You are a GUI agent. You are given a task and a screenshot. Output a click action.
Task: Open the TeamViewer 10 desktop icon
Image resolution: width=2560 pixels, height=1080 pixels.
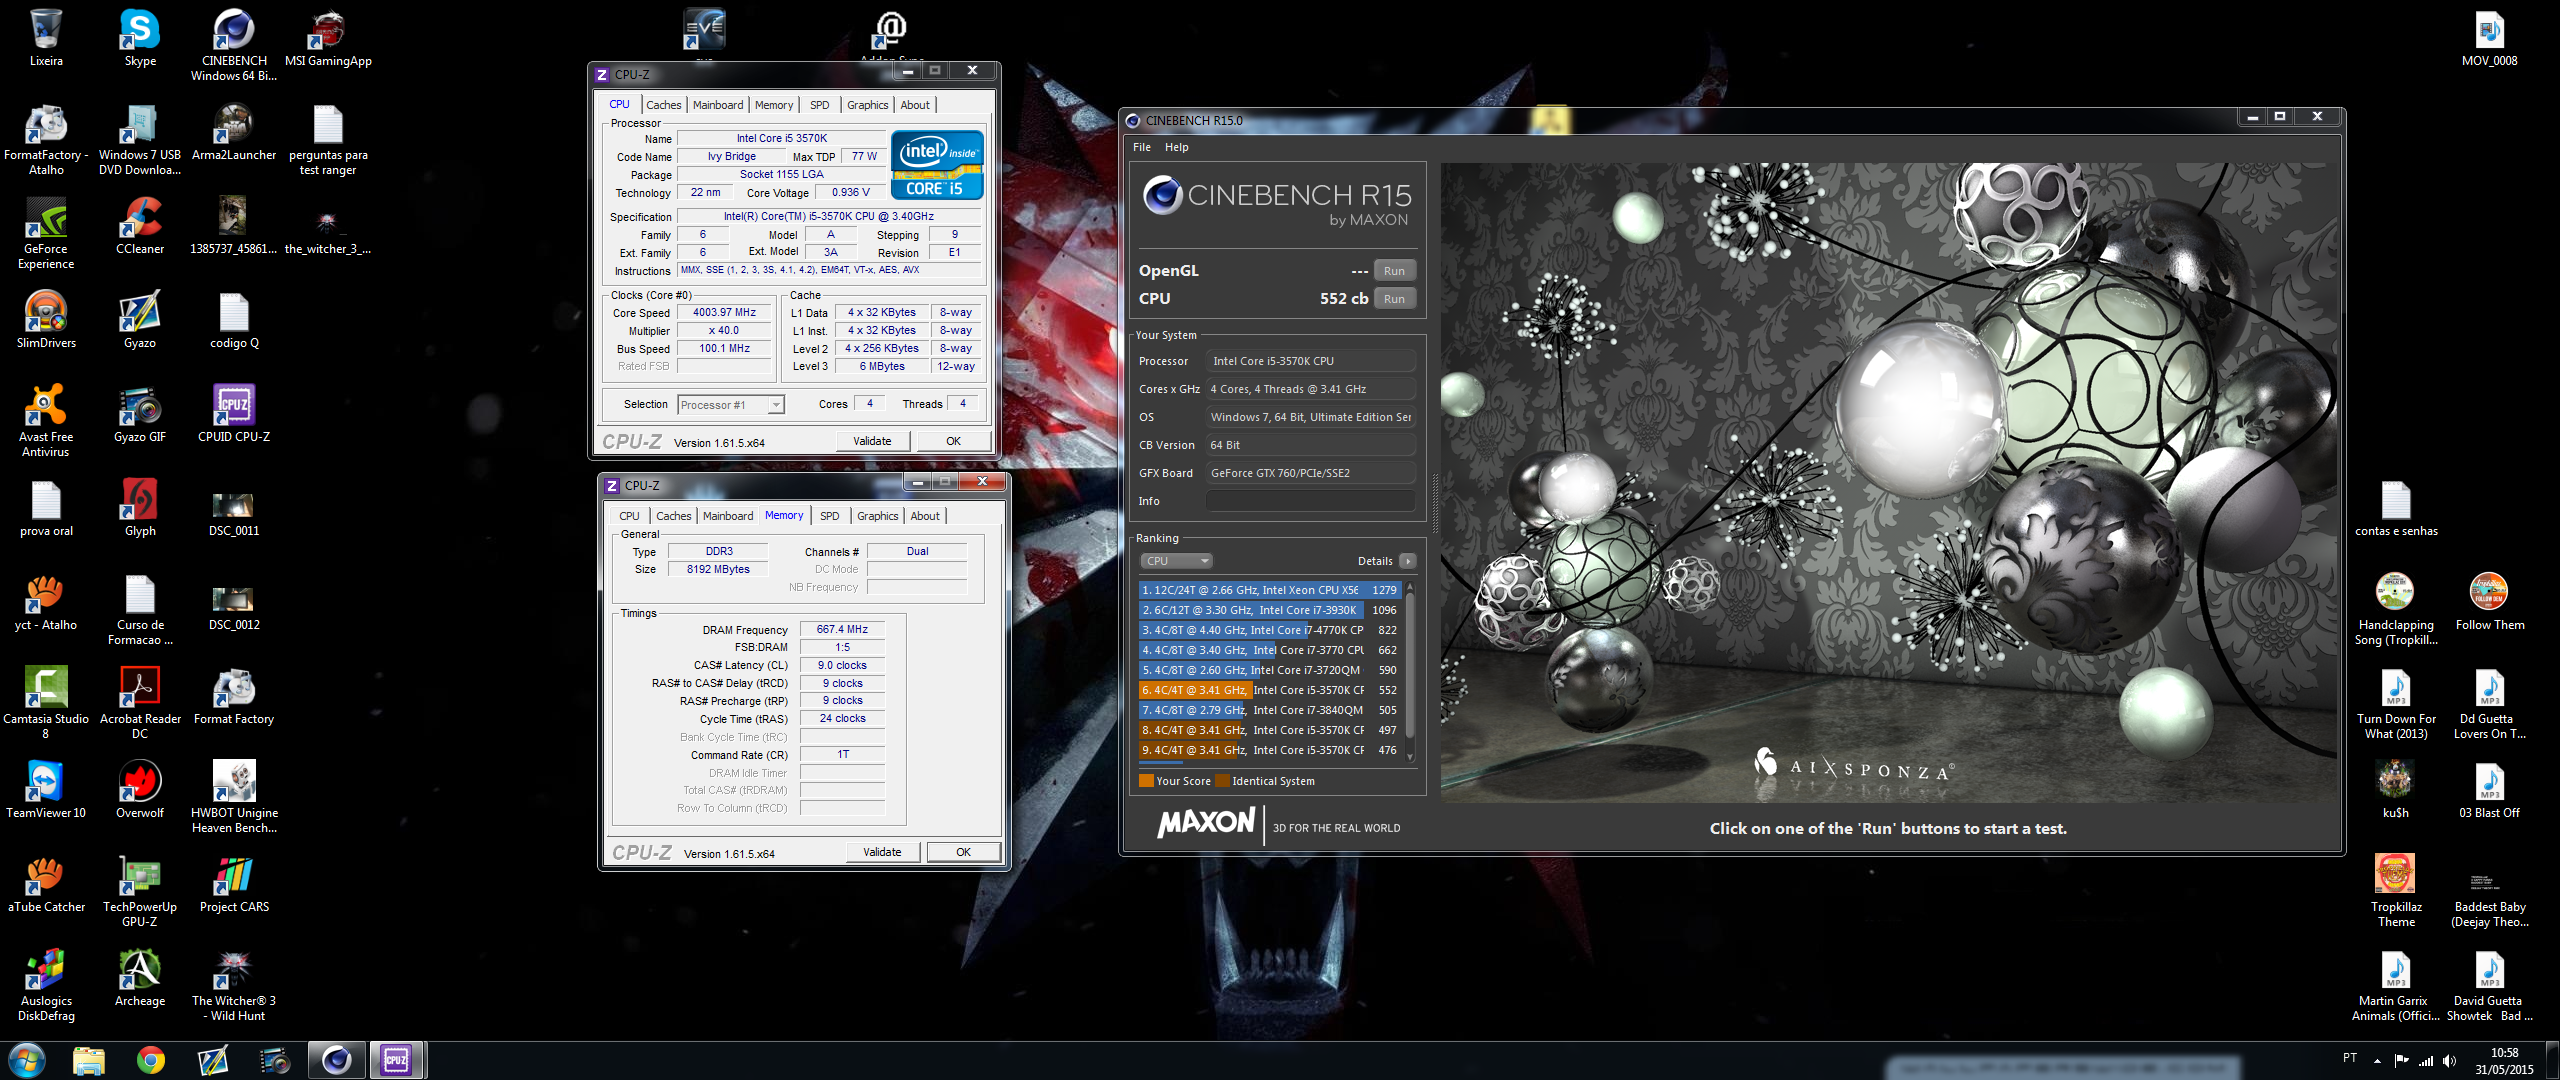pos(46,790)
